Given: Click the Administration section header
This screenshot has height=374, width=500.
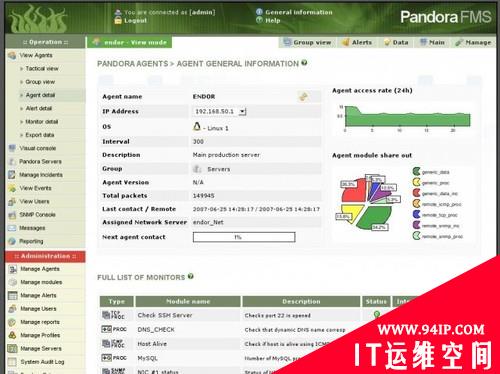Looking at the screenshot, I should point(45,256).
